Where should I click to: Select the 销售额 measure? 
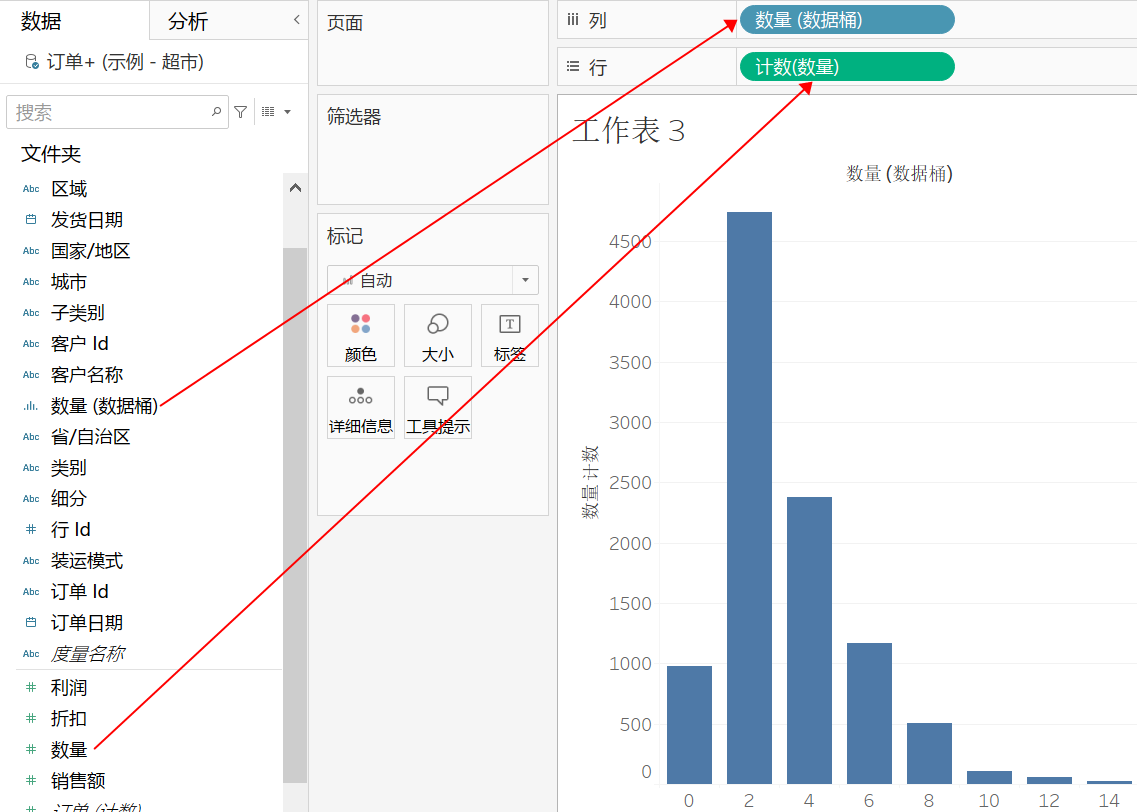(78, 781)
